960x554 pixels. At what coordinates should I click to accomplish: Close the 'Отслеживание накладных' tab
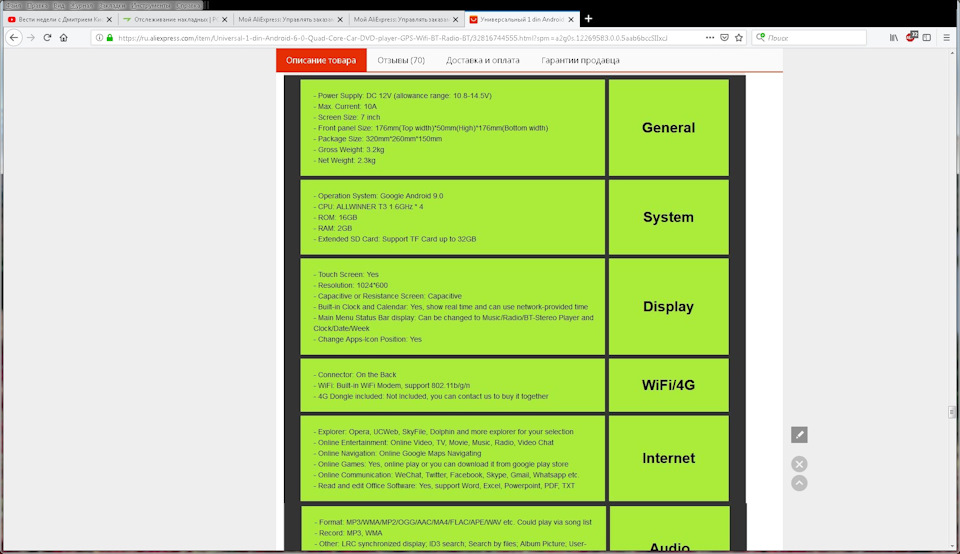click(225, 20)
